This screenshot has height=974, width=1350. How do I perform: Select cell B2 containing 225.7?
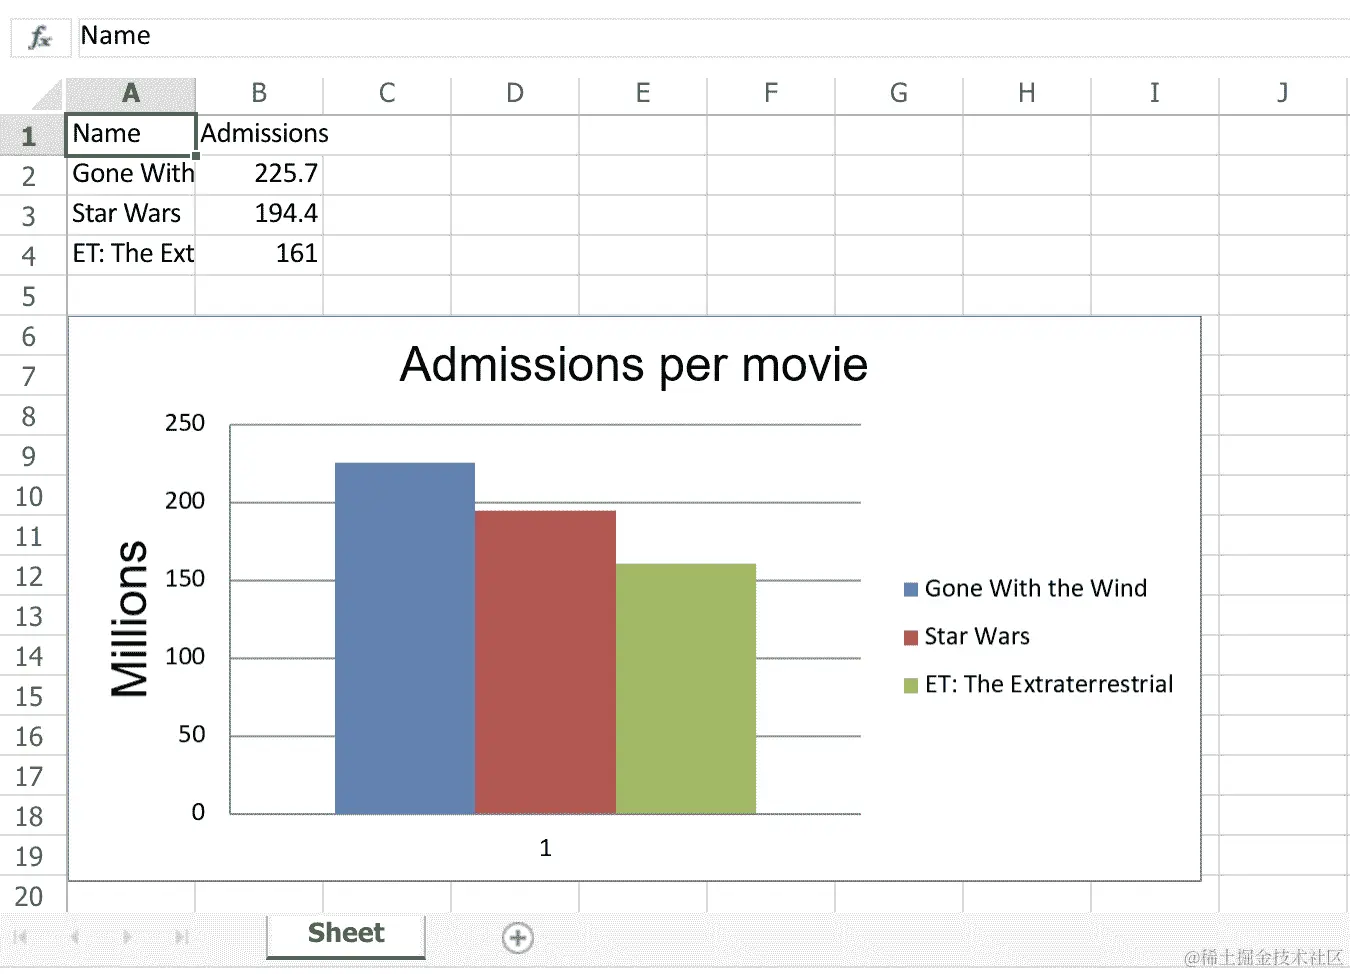pyautogui.click(x=259, y=174)
